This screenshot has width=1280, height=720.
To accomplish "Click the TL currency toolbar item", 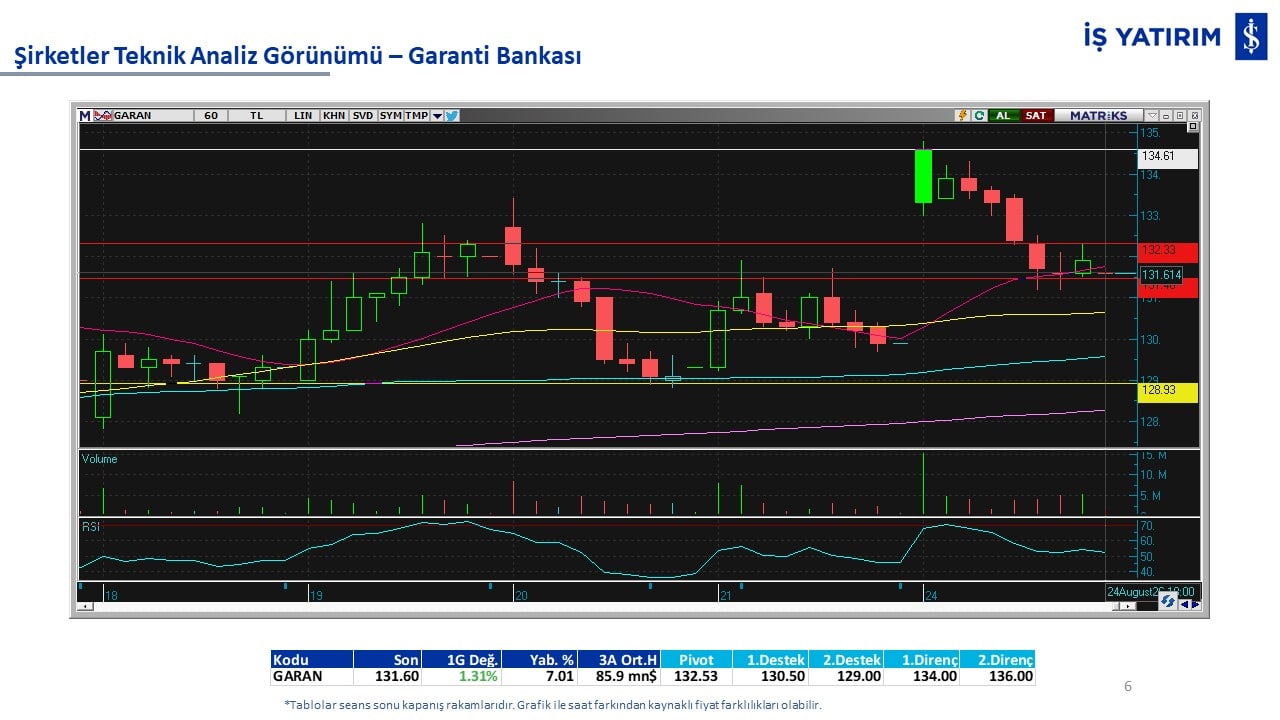I will 257,115.
